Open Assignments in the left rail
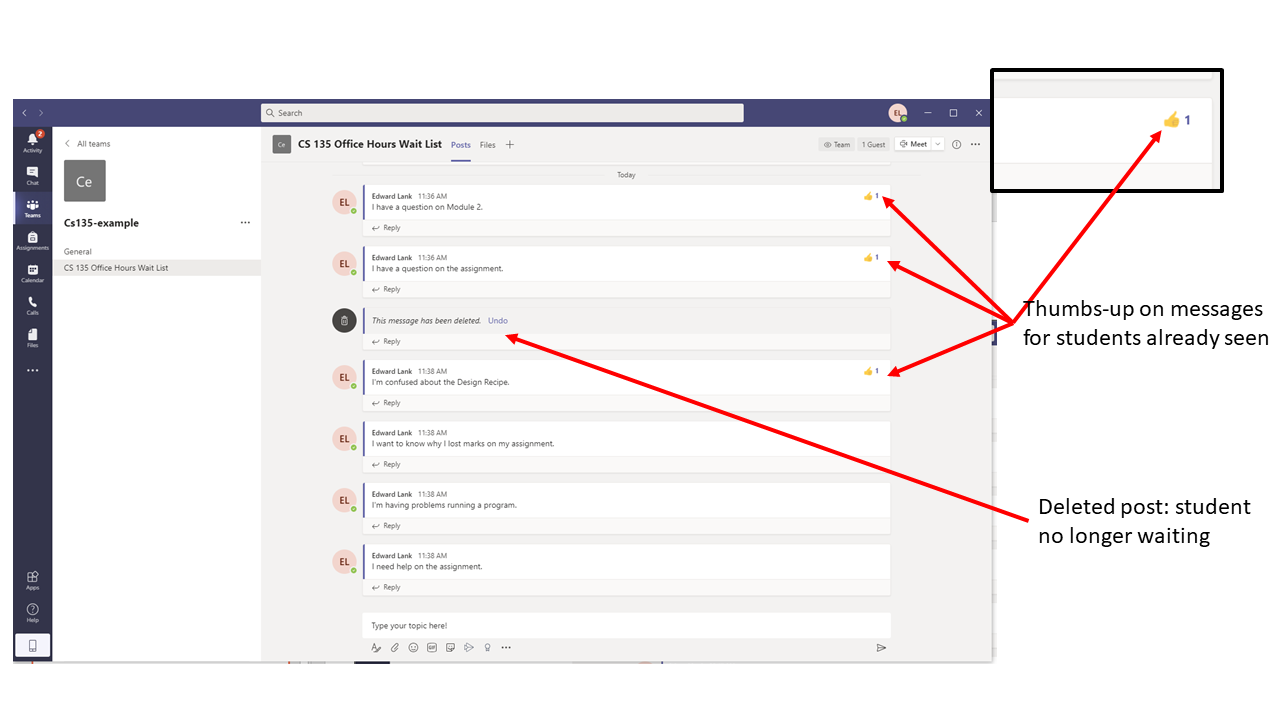The height and width of the screenshot is (720, 1280). [32, 240]
